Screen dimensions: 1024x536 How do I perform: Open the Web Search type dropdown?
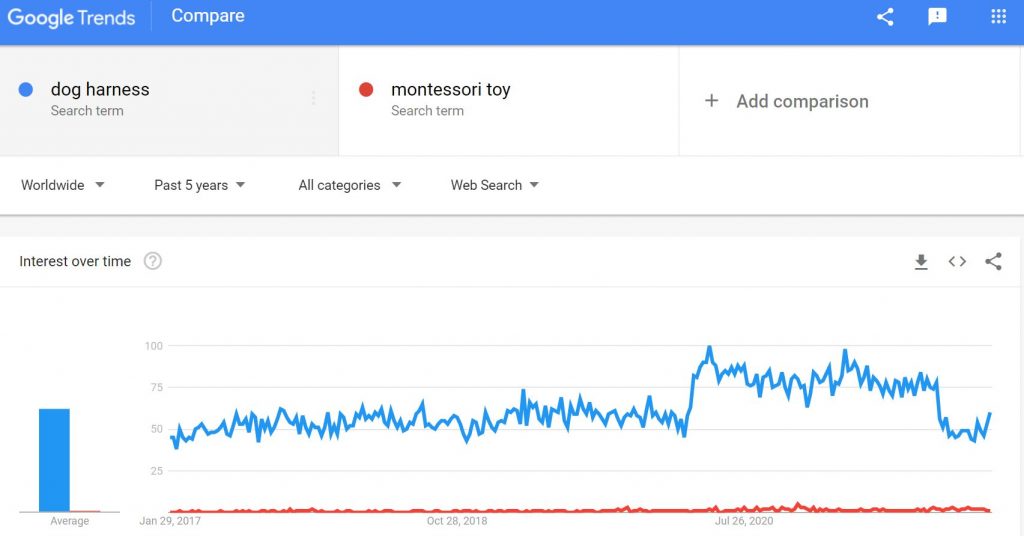coord(494,185)
